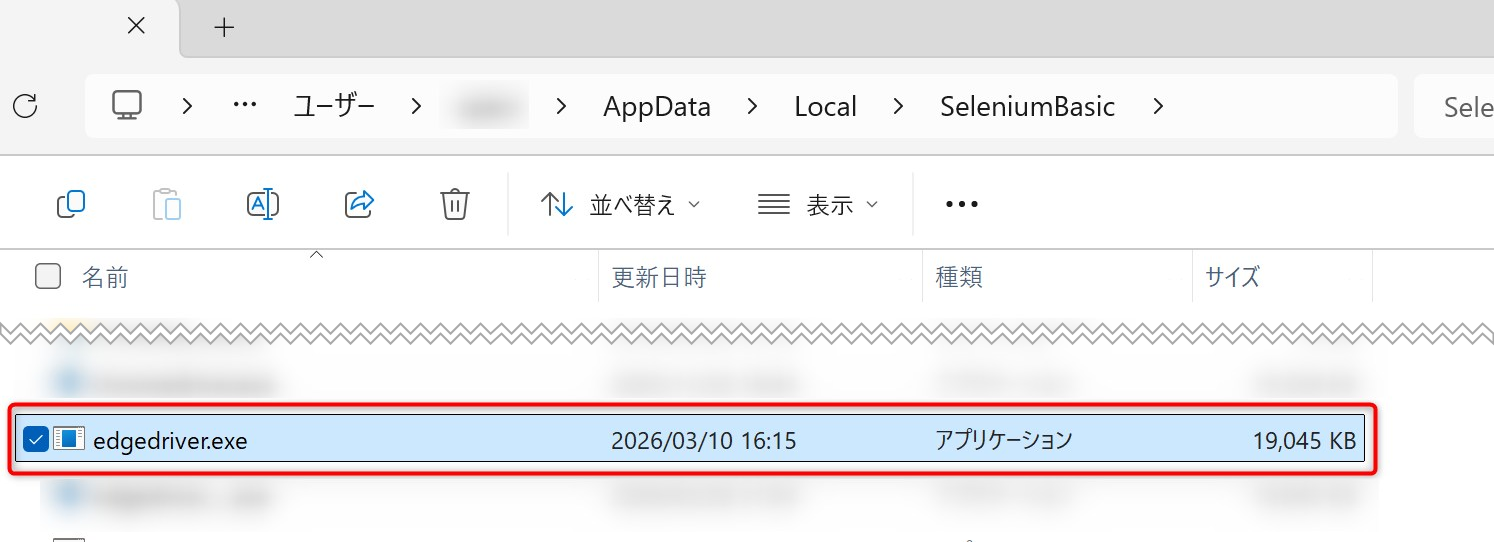Click the Delete trash can icon

455,205
